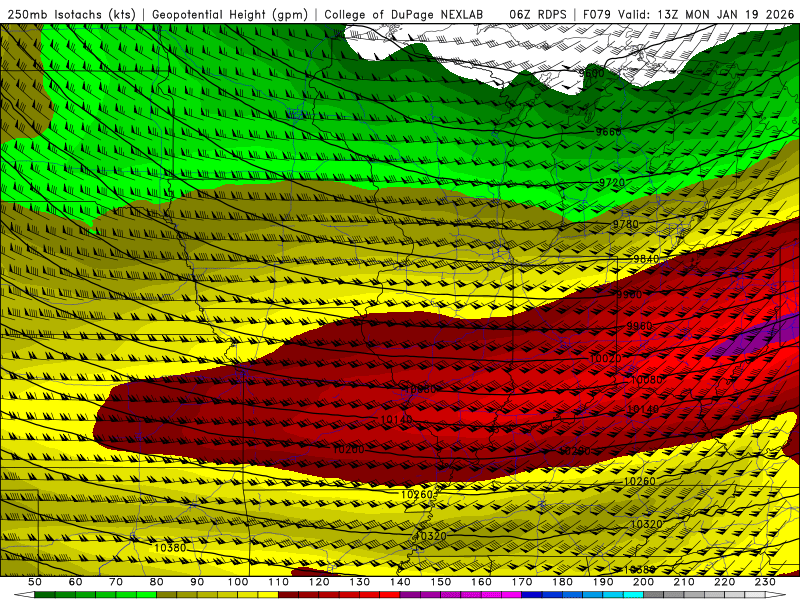Click the 9600 height contour label
Image resolution: width=800 pixels, height=600 pixels.
(592, 73)
